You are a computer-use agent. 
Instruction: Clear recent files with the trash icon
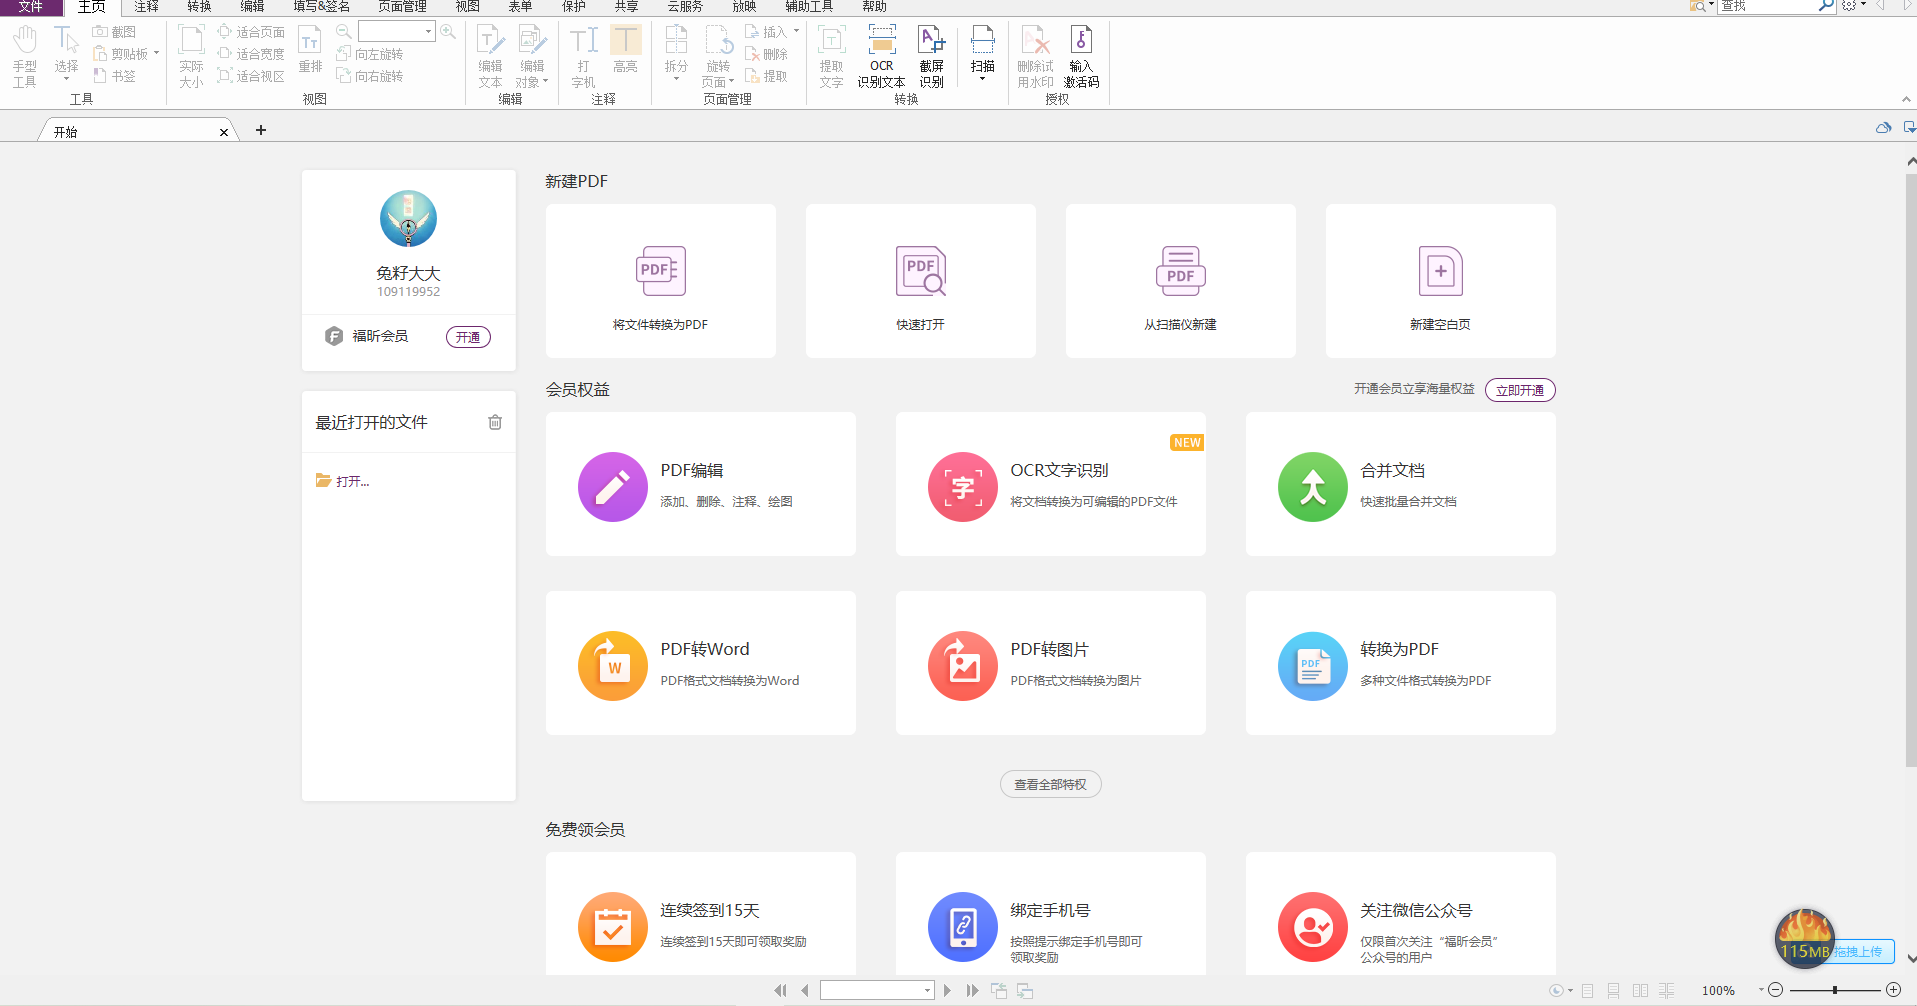(x=495, y=422)
